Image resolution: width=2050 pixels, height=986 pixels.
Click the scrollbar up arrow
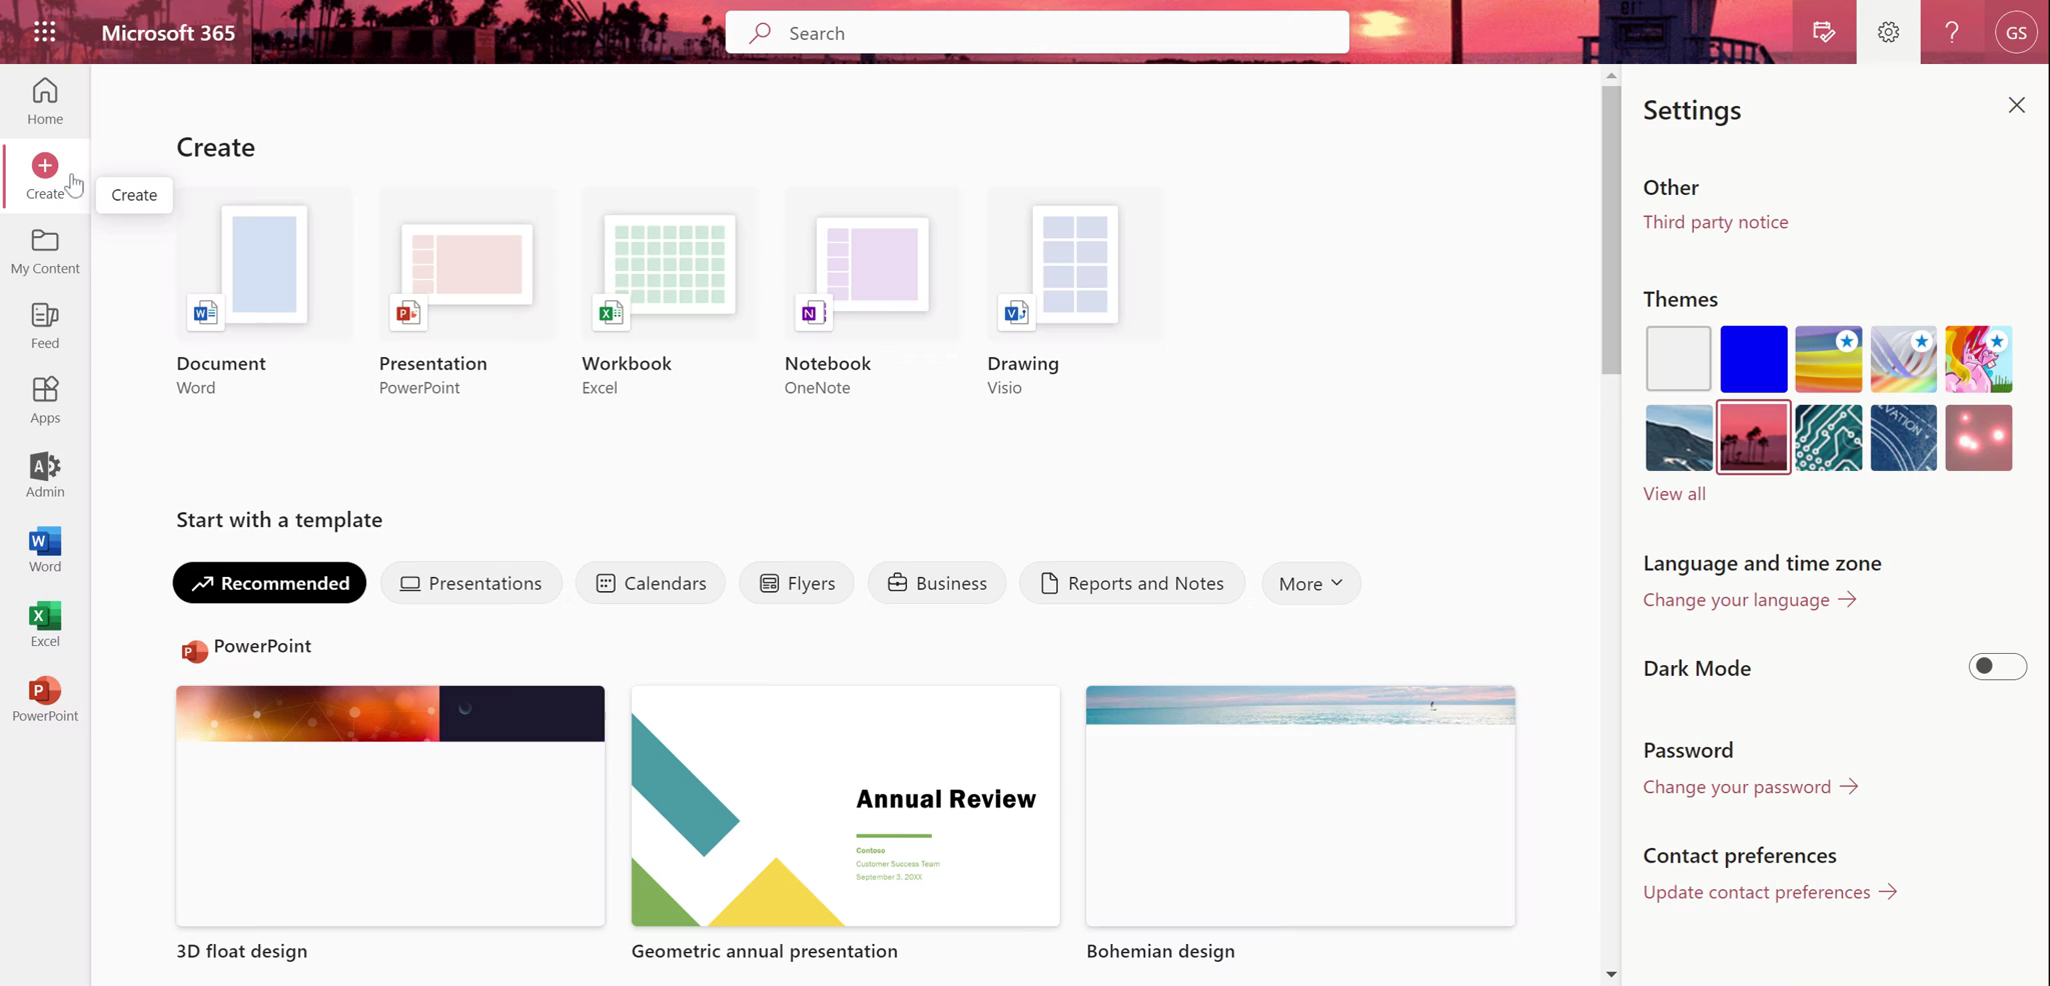(1610, 75)
